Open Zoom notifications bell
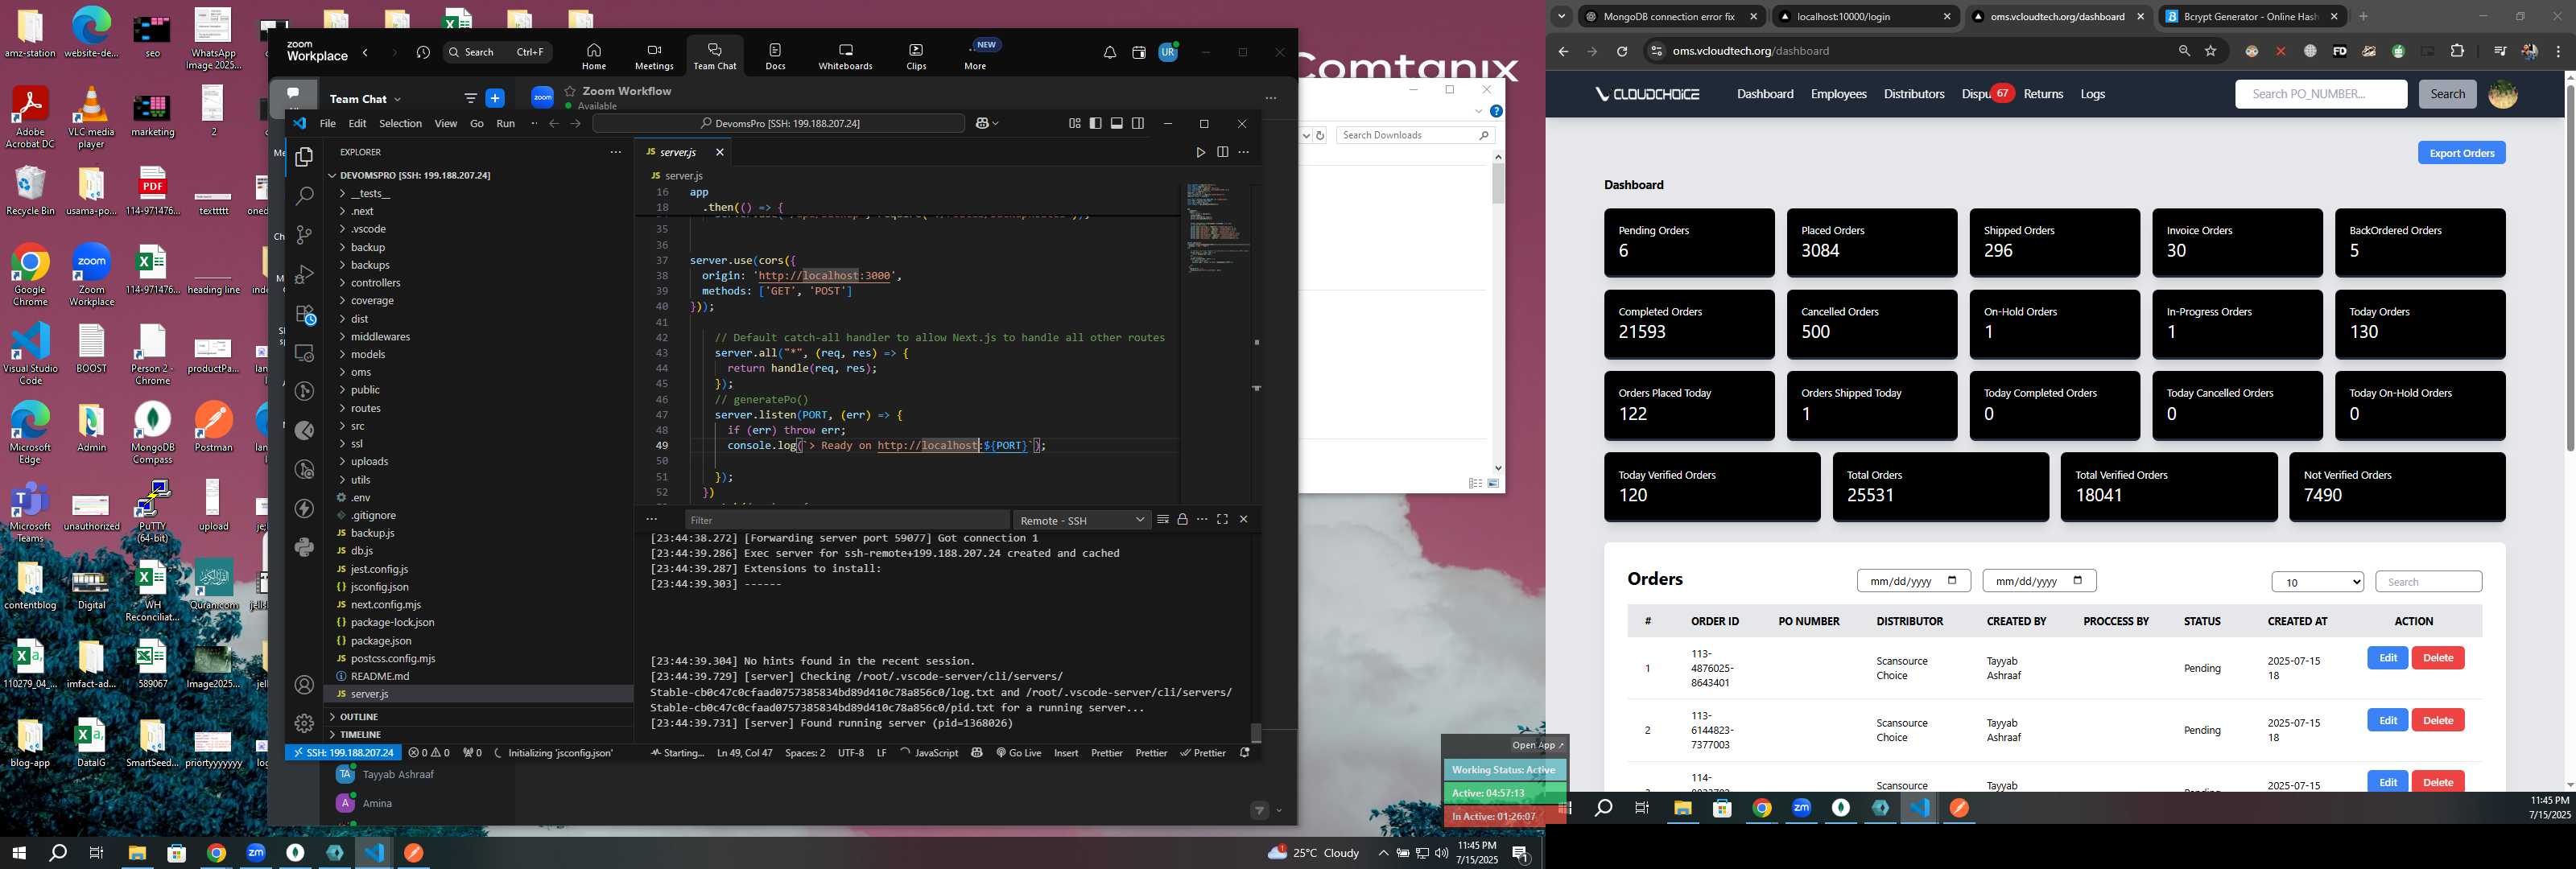The width and height of the screenshot is (2576, 869). [x=1109, y=52]
